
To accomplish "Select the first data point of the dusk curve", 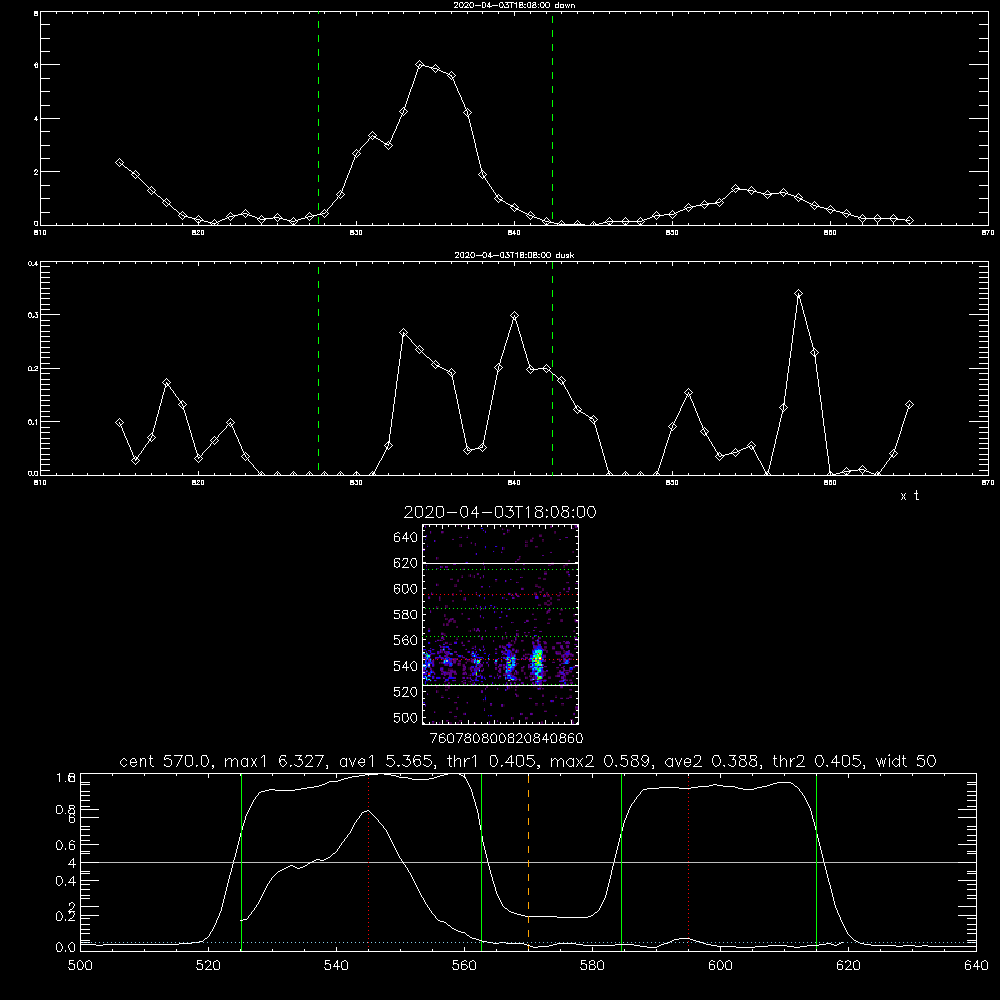I will pyautogui.click(x=119, y=422).
